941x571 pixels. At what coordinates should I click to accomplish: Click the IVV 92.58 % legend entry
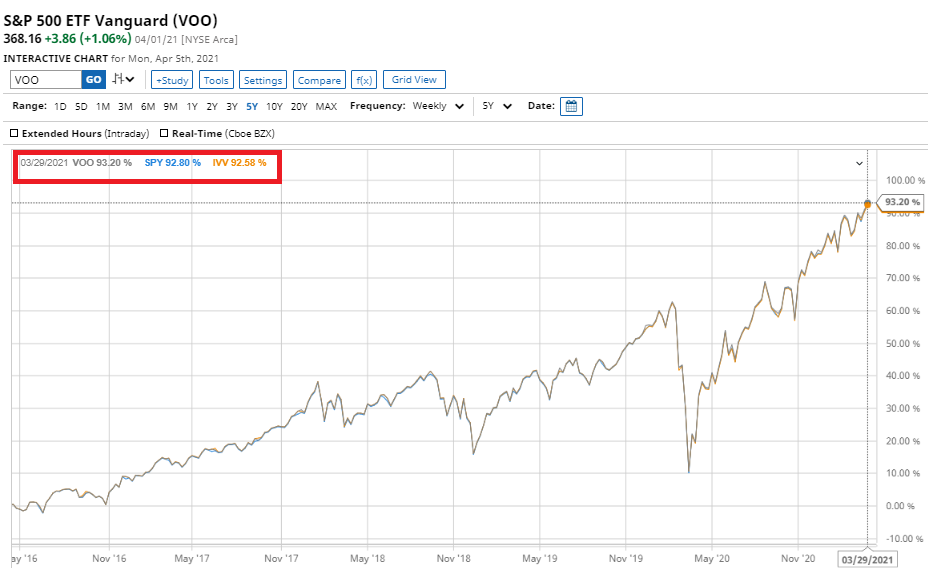(239, 163)
